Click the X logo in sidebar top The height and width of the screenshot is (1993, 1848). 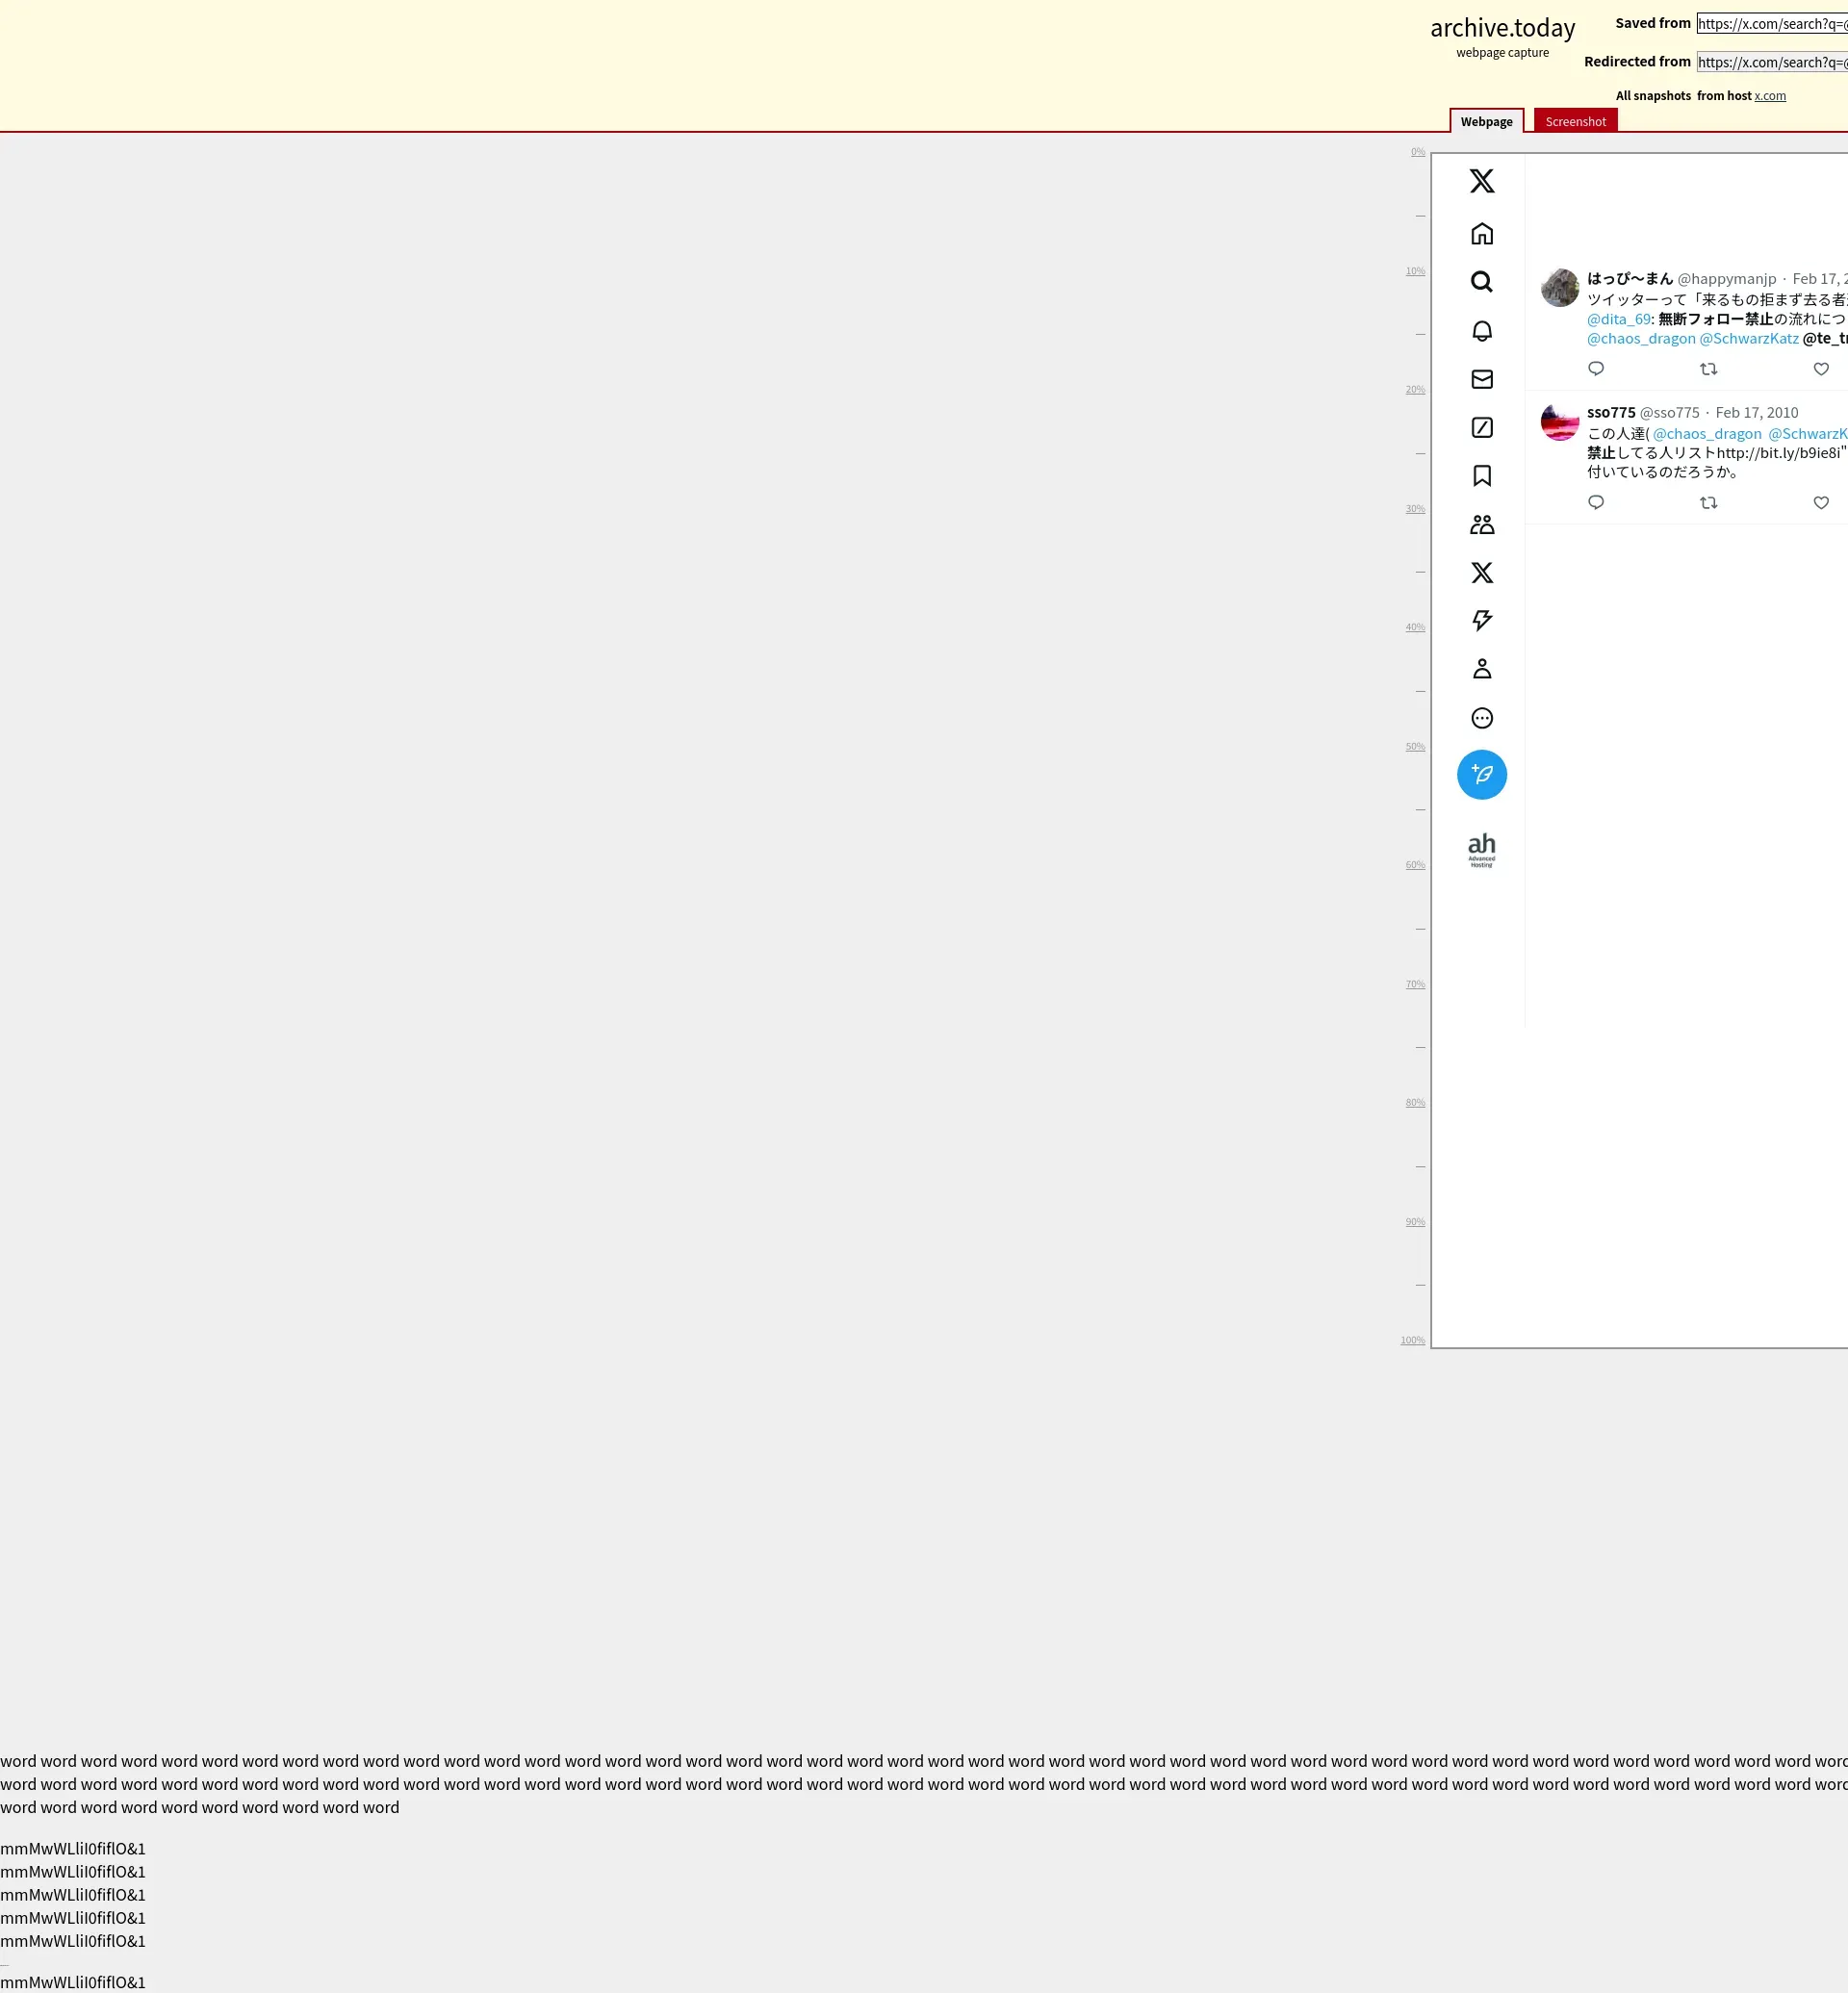(1481, 181)
